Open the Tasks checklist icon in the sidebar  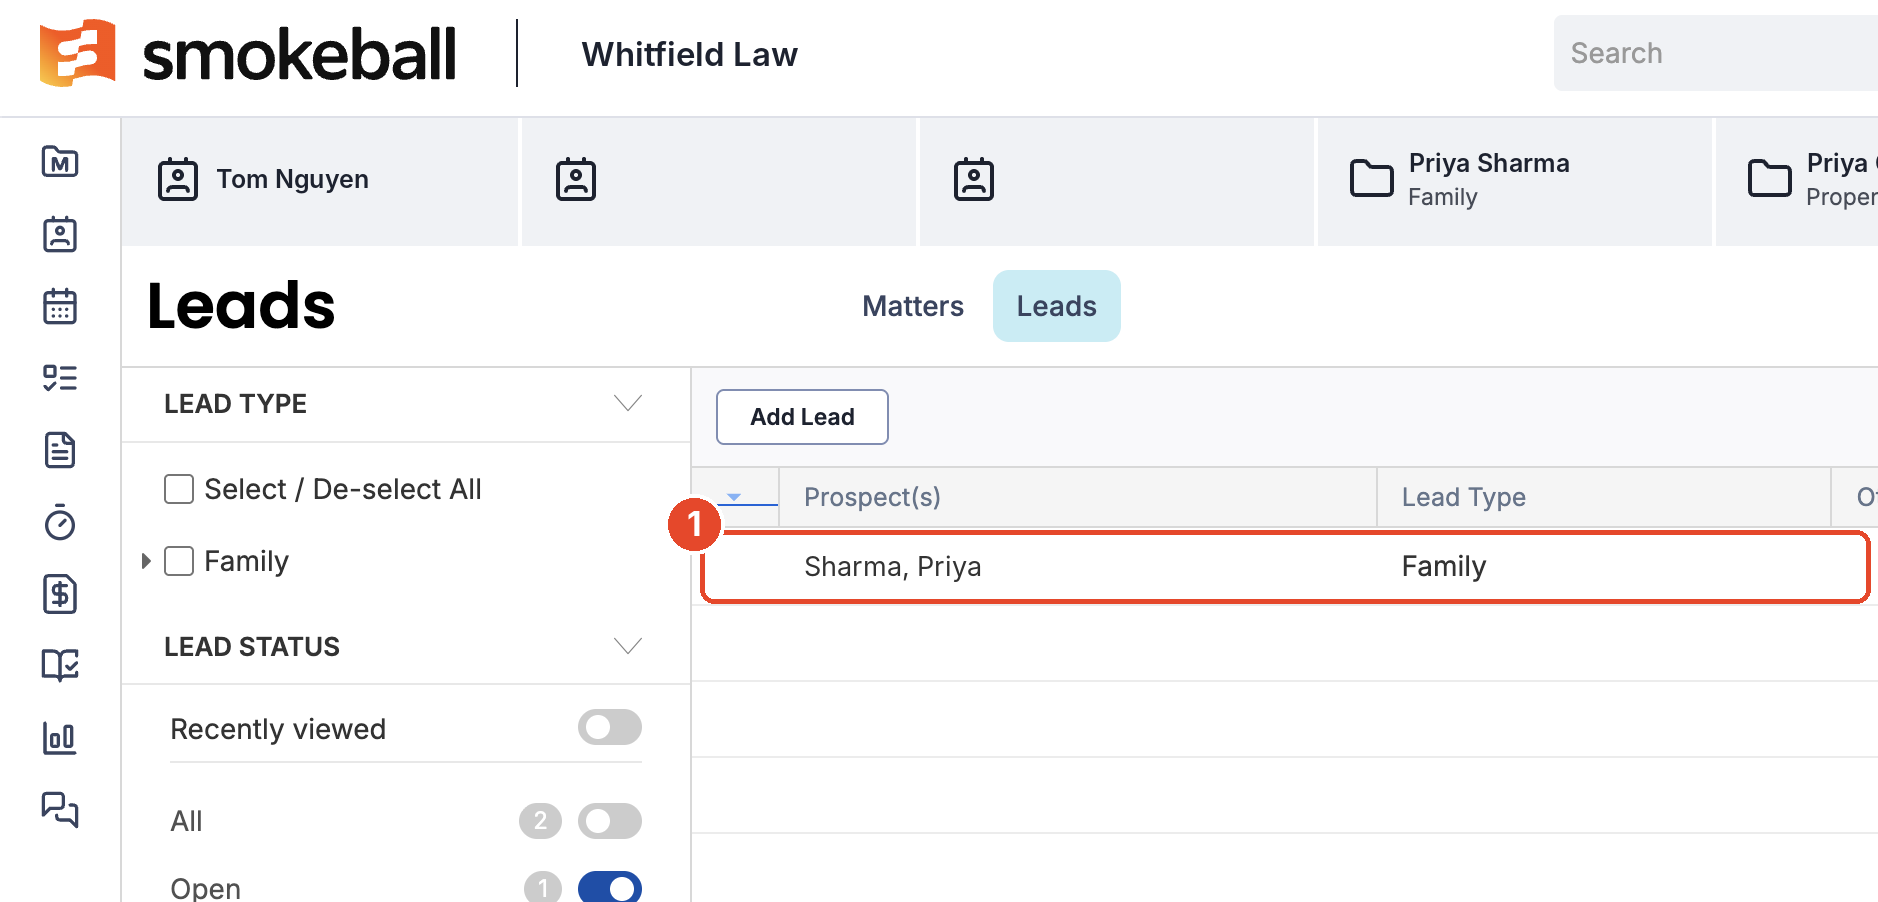point(60,378)
